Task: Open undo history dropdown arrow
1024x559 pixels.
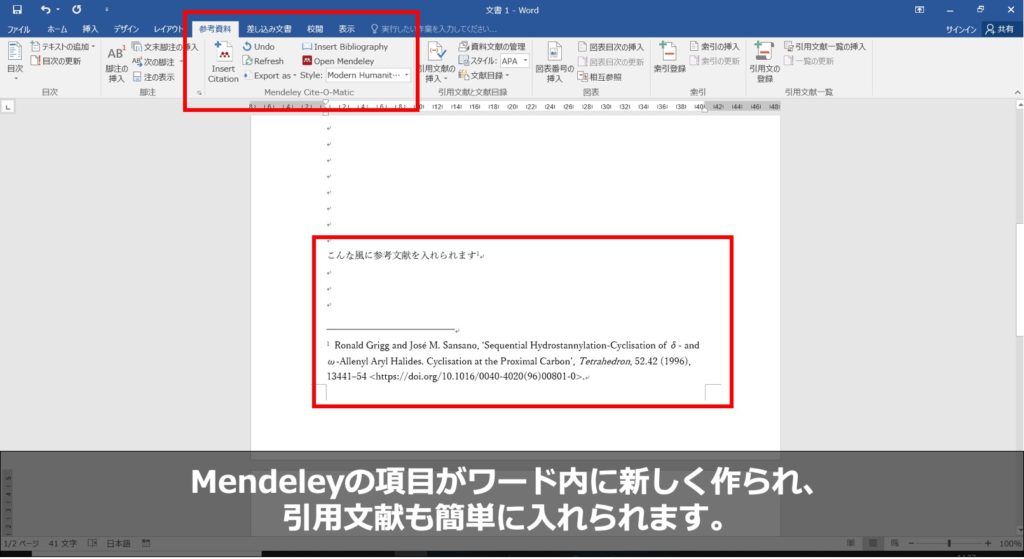Action: 58,10
